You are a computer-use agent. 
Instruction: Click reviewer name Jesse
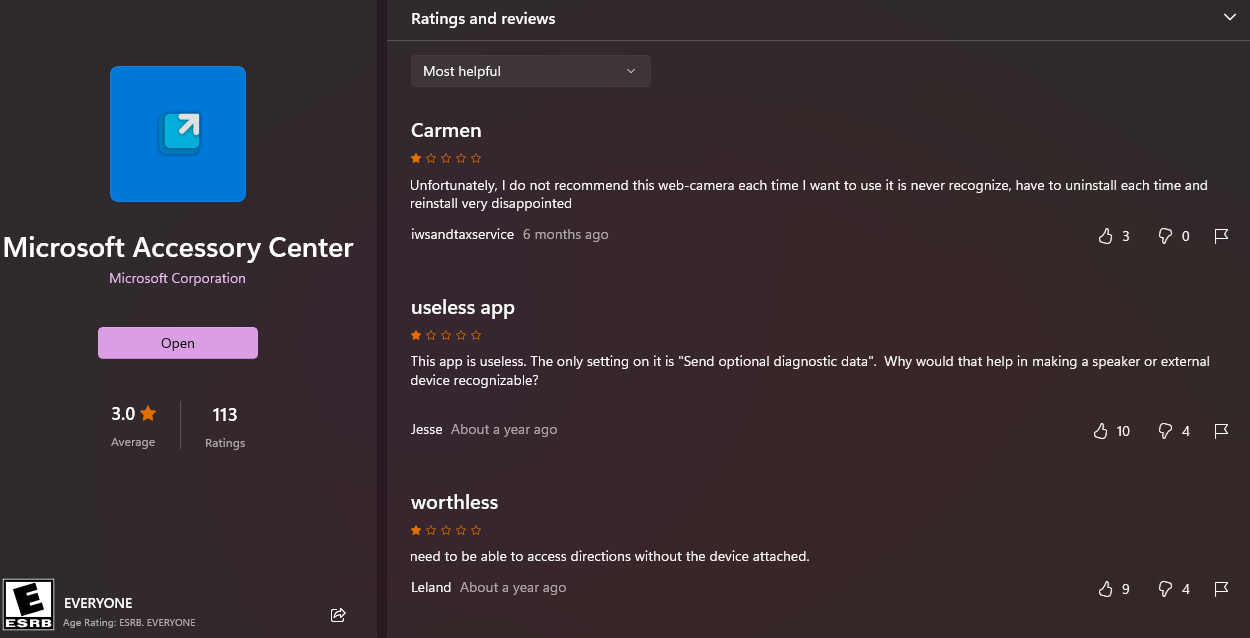tap(427, 429)
